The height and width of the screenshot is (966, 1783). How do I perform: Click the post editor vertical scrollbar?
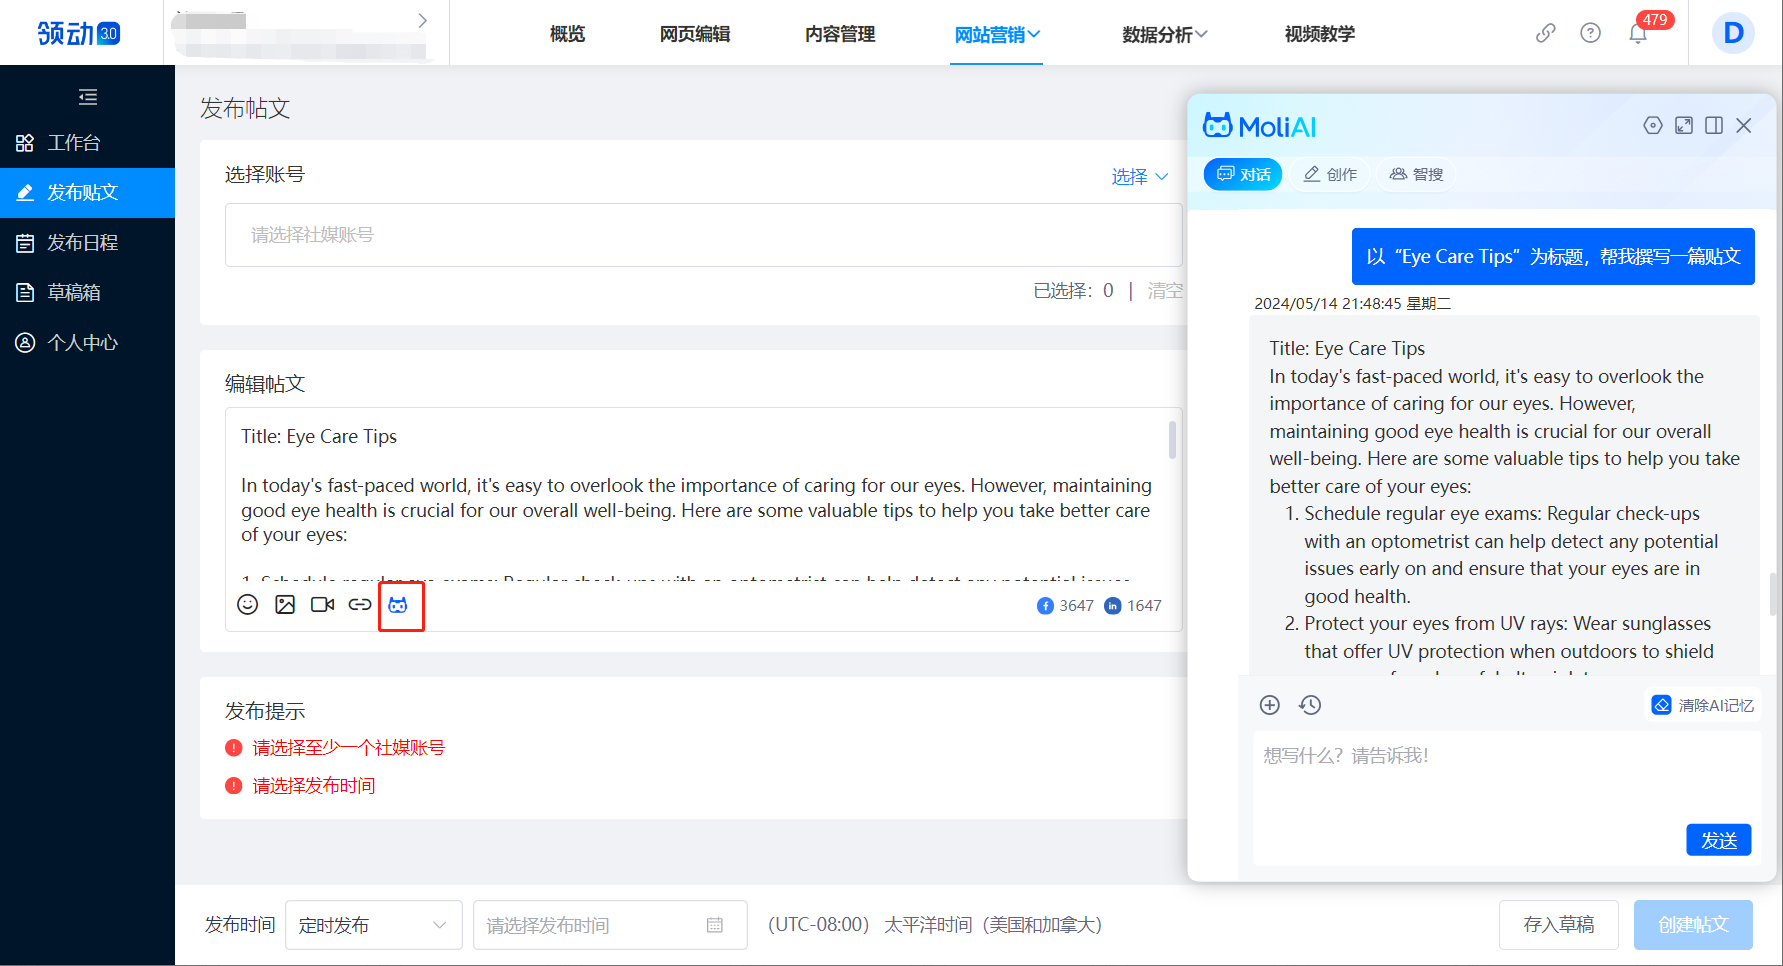1172,440
